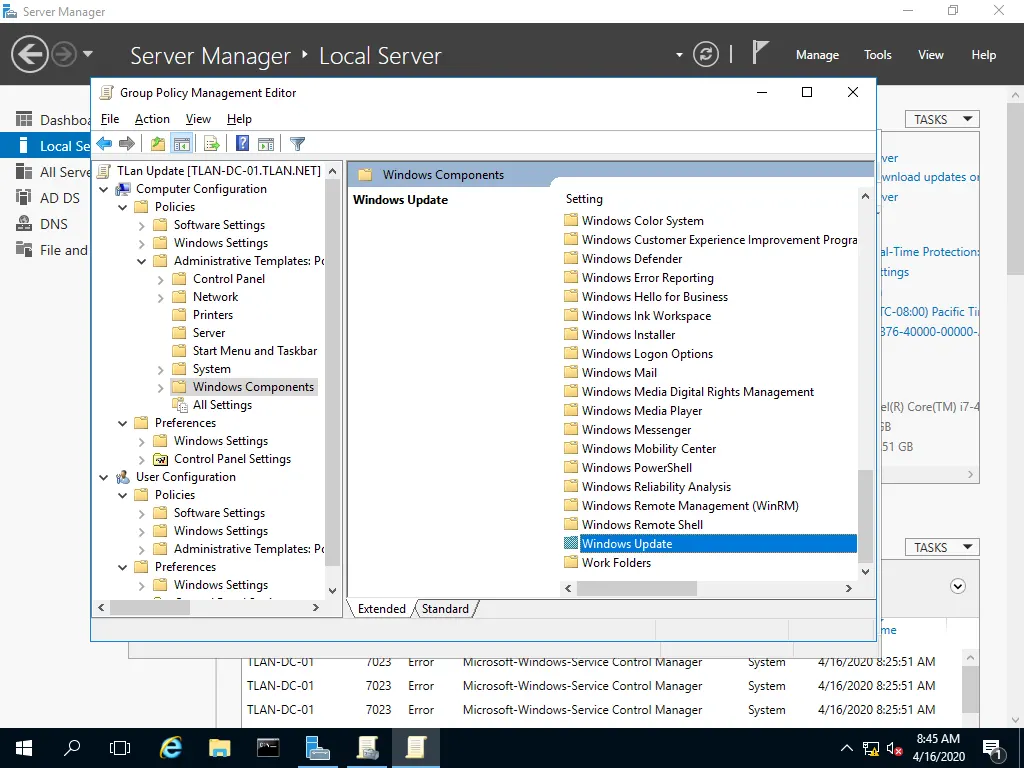The image size is (1024, 768).
Task: Open the Help menu in GPO editor
Action: pyautogui.click(x=239, y=119)
